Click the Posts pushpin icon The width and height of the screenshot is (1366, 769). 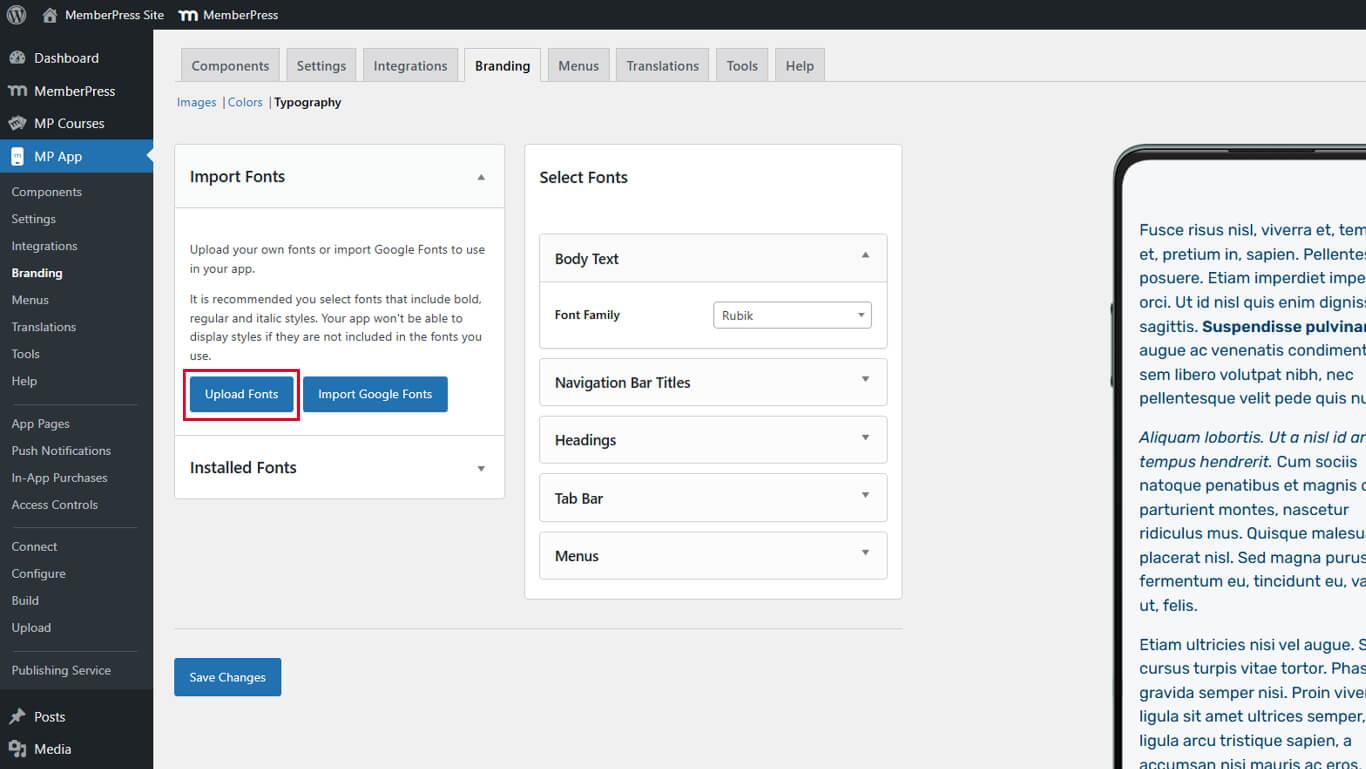[17, 716]
